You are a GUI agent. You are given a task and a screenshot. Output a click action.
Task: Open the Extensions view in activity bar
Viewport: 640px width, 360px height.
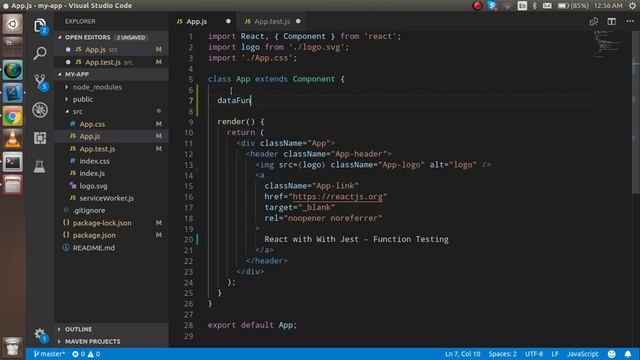(40, 138)
